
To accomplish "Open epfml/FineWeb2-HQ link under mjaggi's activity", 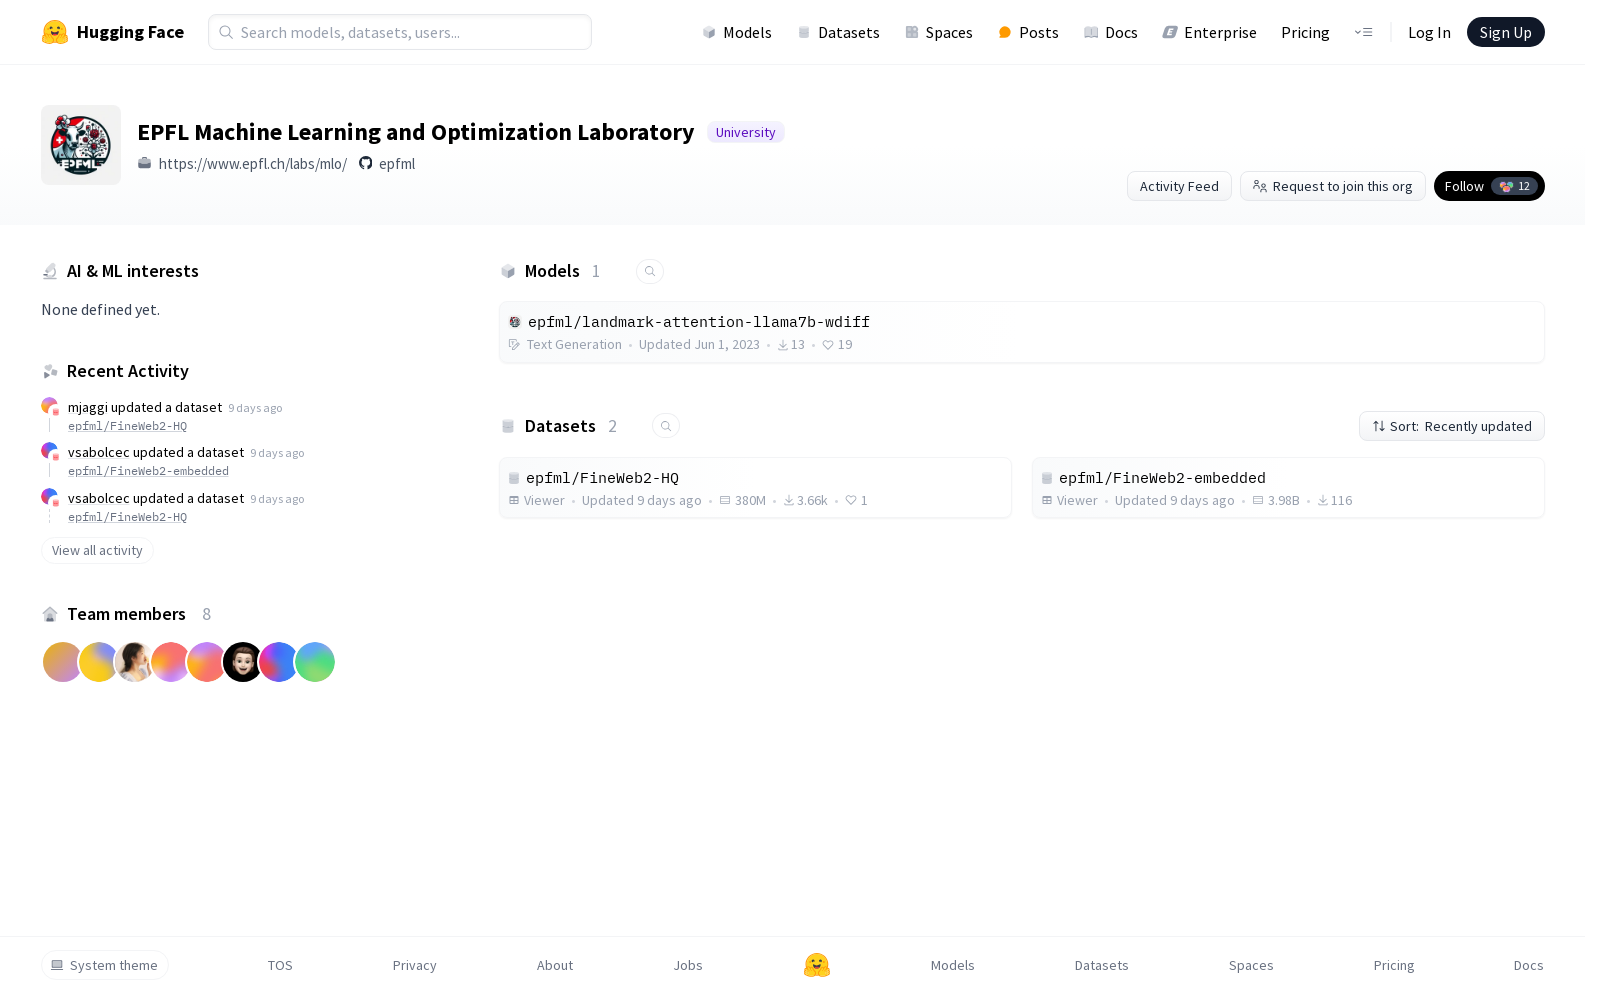I will [x=127, y=426].
